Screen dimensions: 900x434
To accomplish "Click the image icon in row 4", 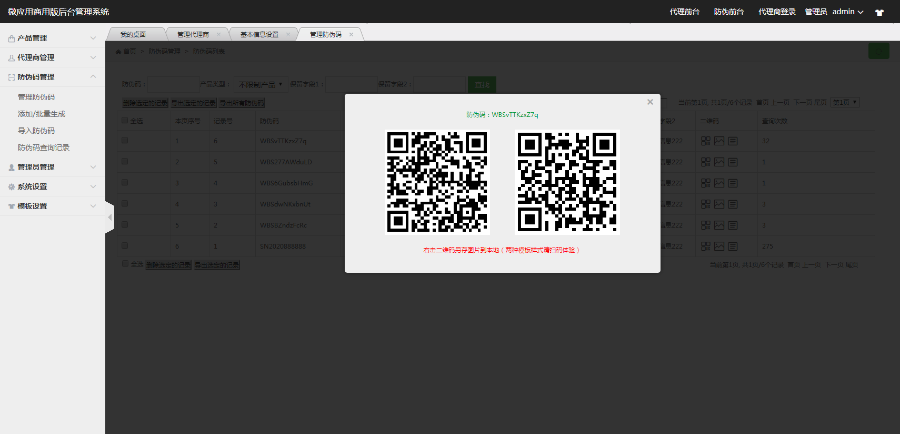I will [719, 204].
